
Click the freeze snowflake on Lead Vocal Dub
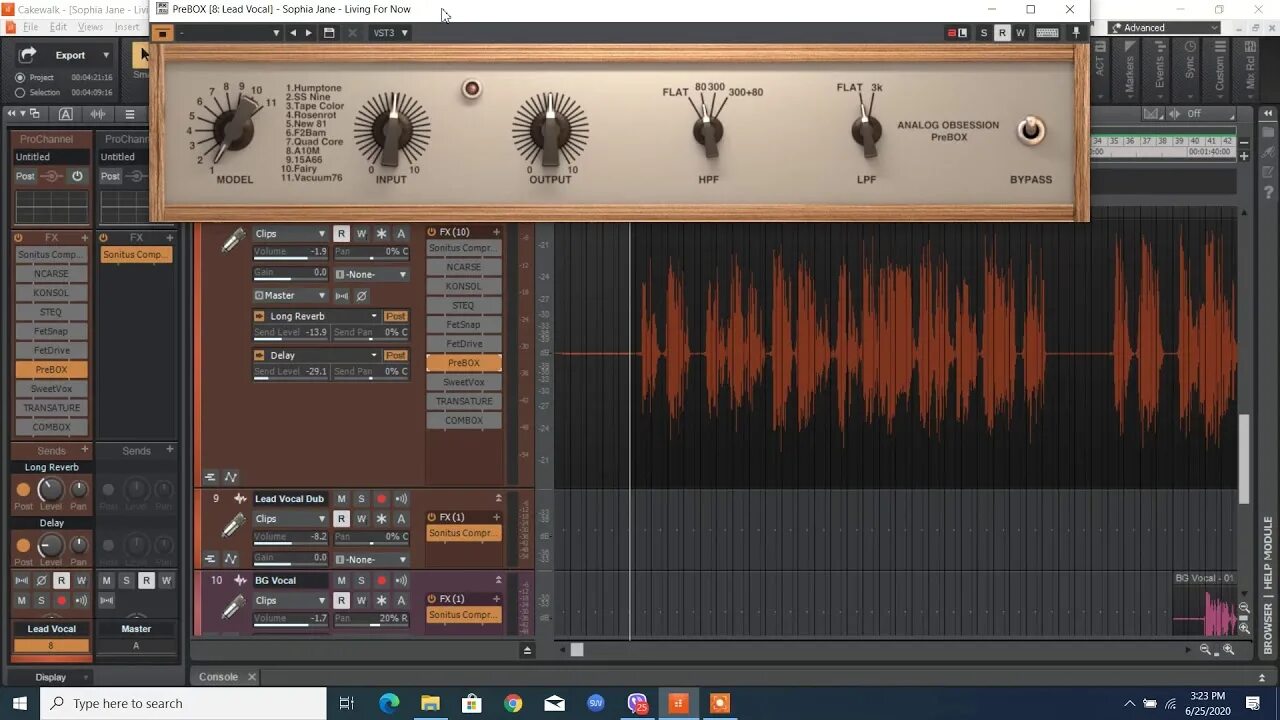point(381,518)
